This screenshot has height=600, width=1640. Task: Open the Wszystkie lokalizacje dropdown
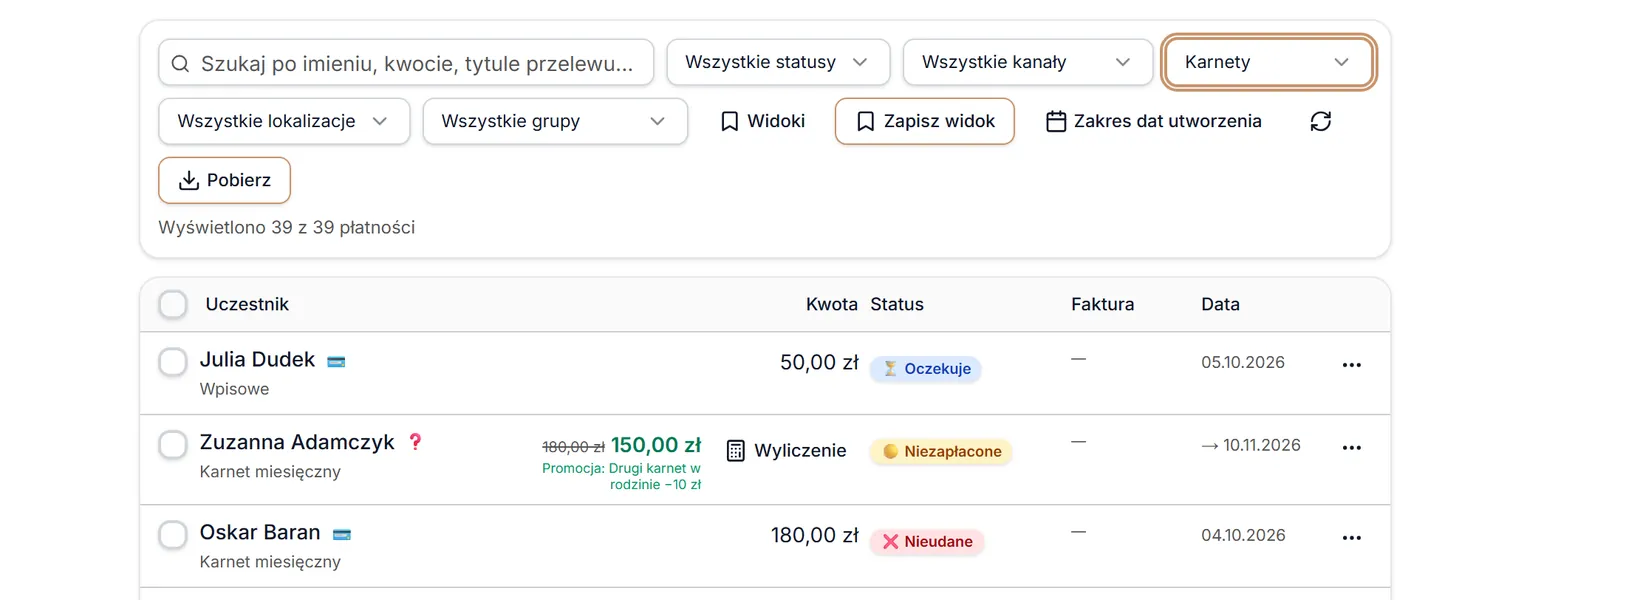284,121
